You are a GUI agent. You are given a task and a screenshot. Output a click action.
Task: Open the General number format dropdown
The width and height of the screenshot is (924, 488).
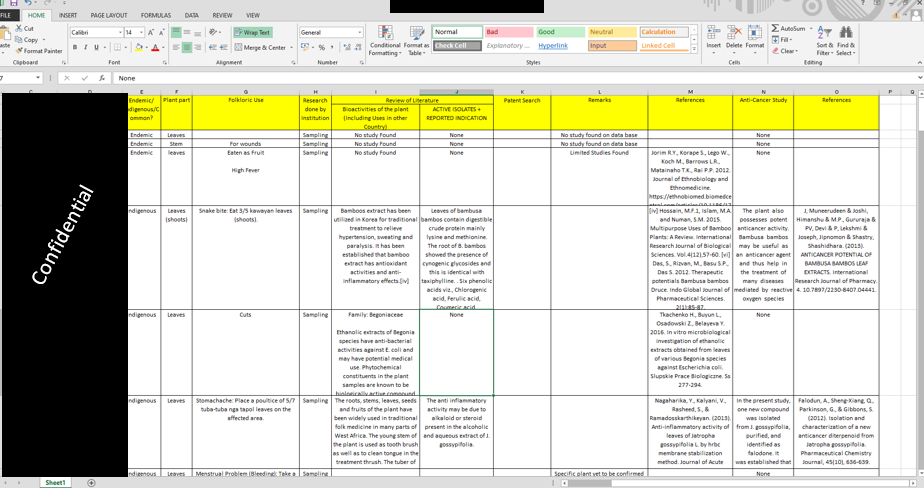[x=360, y=32]
